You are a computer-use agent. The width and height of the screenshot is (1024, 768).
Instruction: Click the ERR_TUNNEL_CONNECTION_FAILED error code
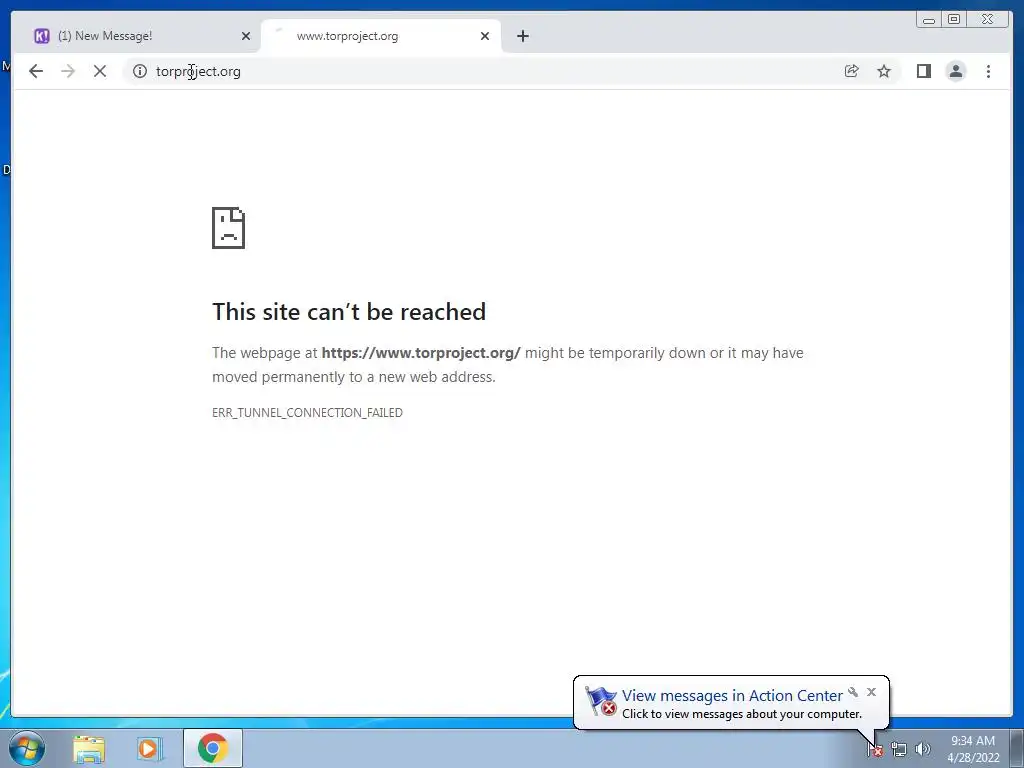tap(307, 413)
